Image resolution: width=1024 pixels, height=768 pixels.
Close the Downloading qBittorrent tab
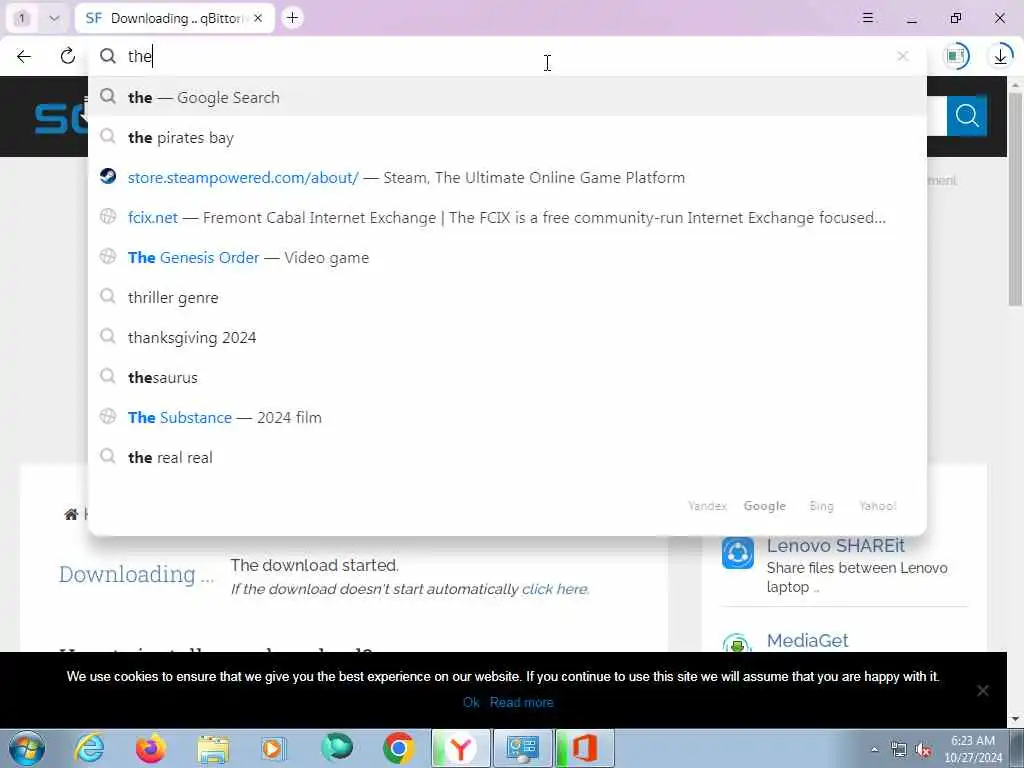click(x=258, y=18)
